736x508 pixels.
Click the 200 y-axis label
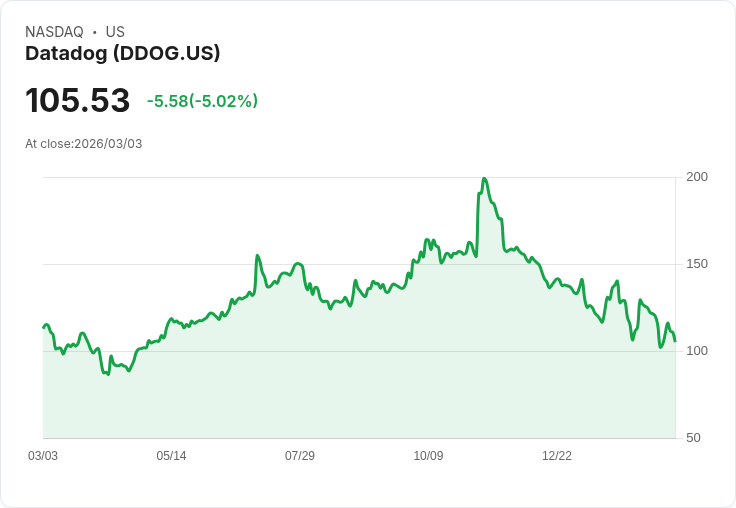tap(697, 177)
